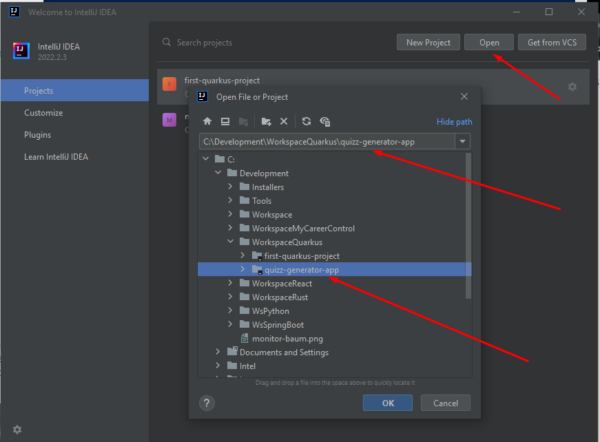
Task: Select monitor-baum.png file
Action: [287, 339]
